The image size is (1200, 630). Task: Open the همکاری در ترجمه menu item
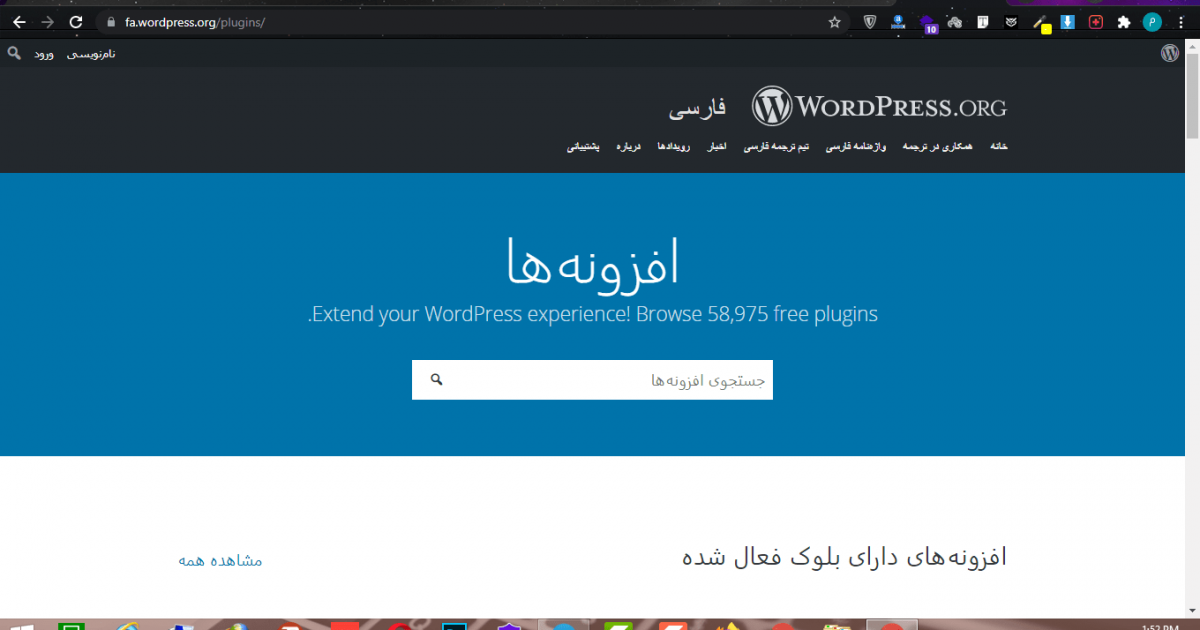(937, 147)
